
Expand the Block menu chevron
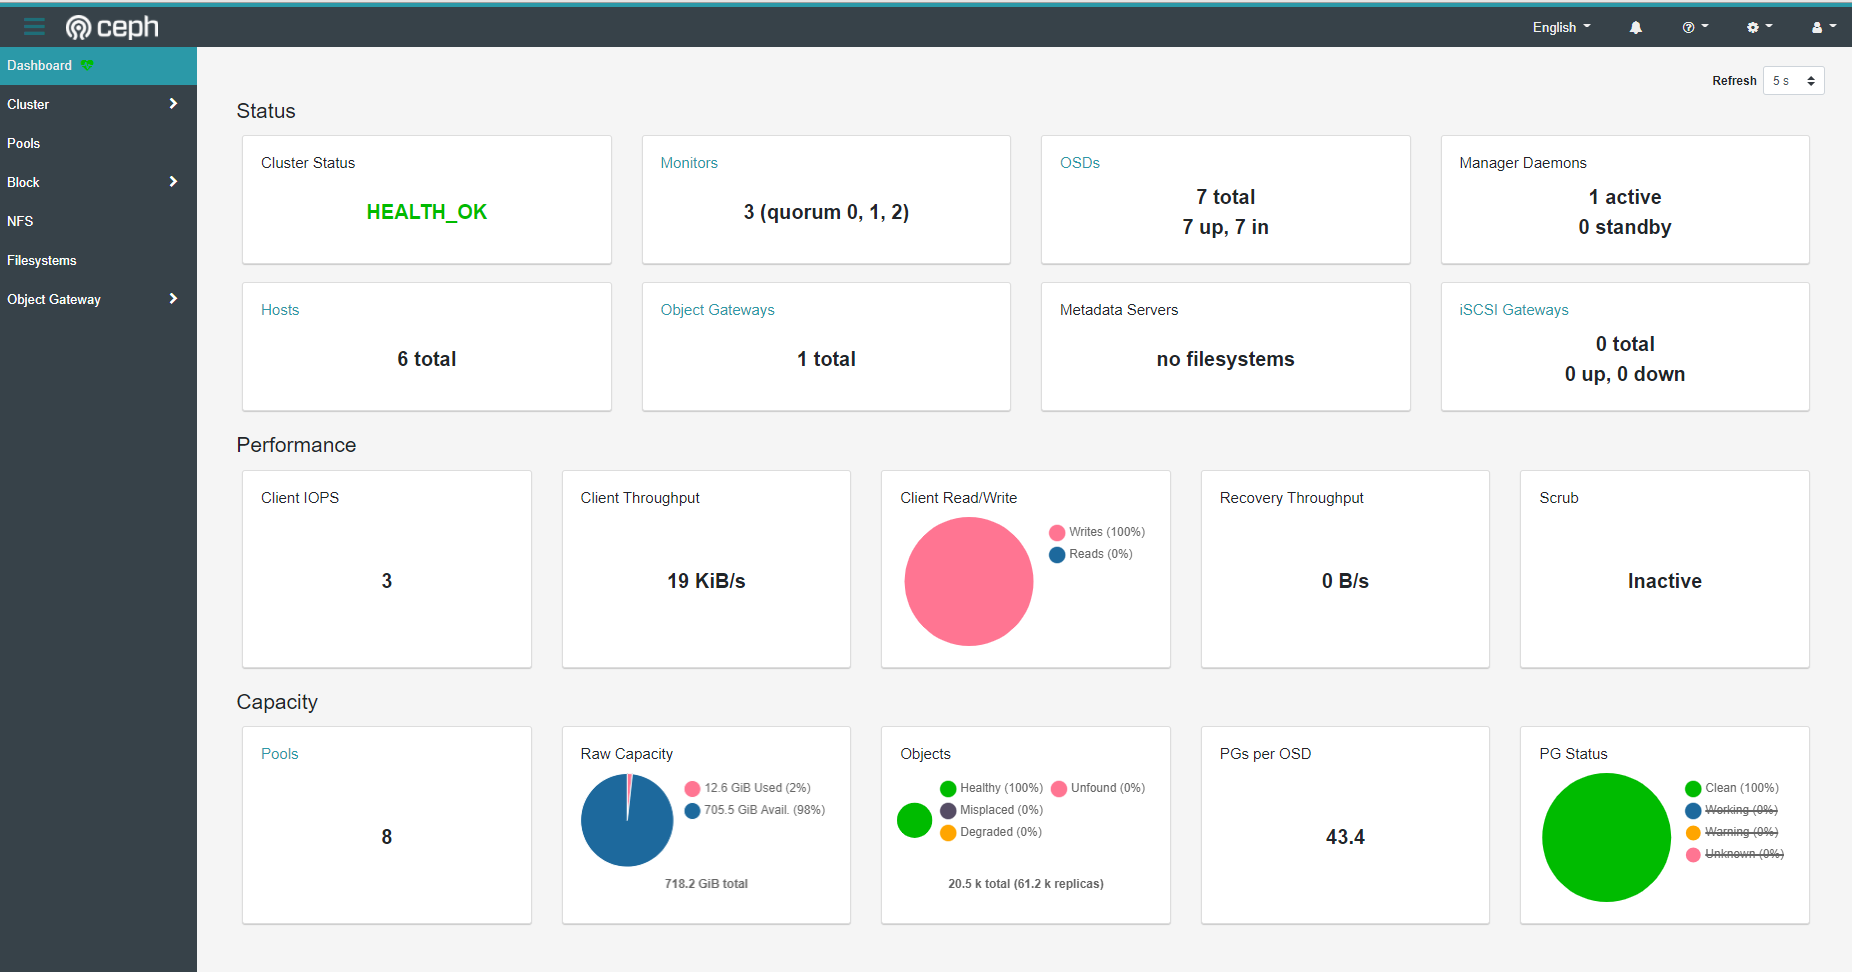pos(173,182)
